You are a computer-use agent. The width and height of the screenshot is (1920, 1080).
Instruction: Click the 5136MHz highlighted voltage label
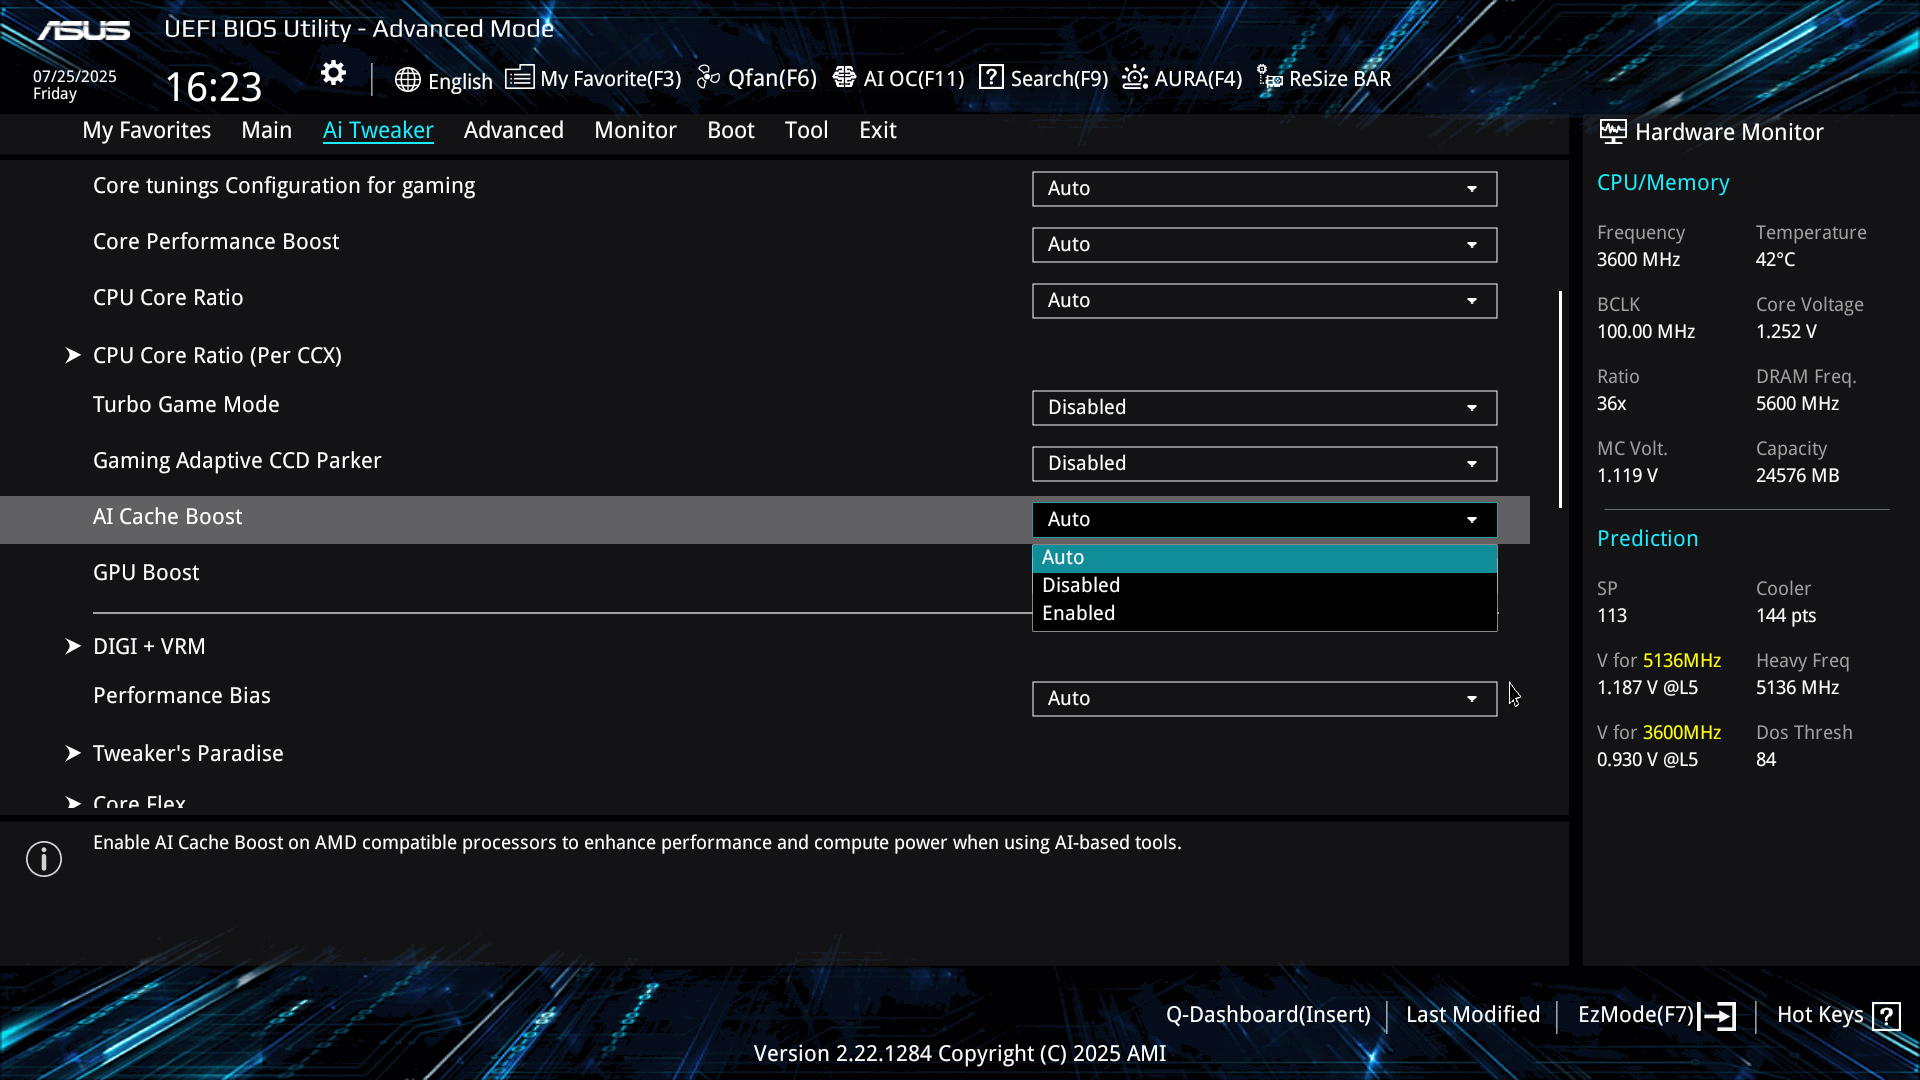point(1682,661)
